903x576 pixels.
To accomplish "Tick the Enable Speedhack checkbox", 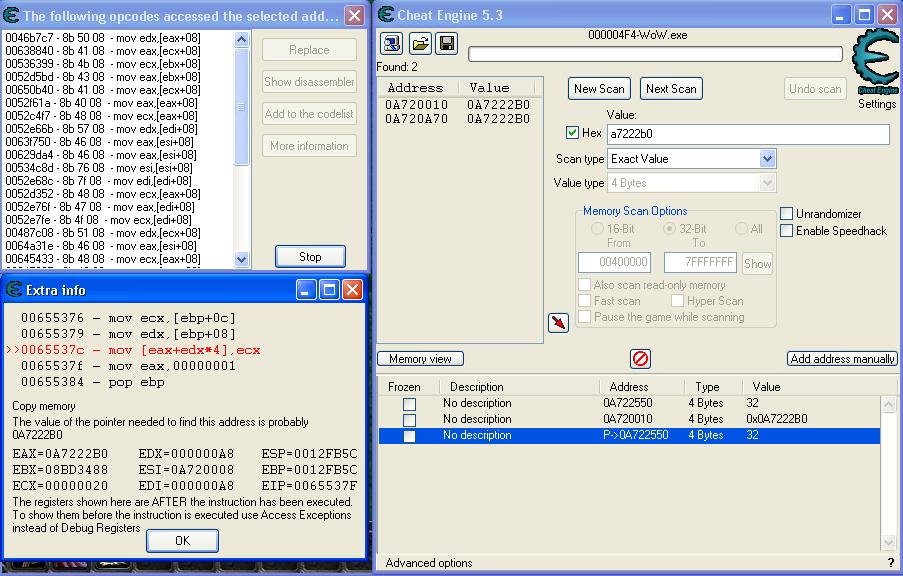I will pos(787,231).
